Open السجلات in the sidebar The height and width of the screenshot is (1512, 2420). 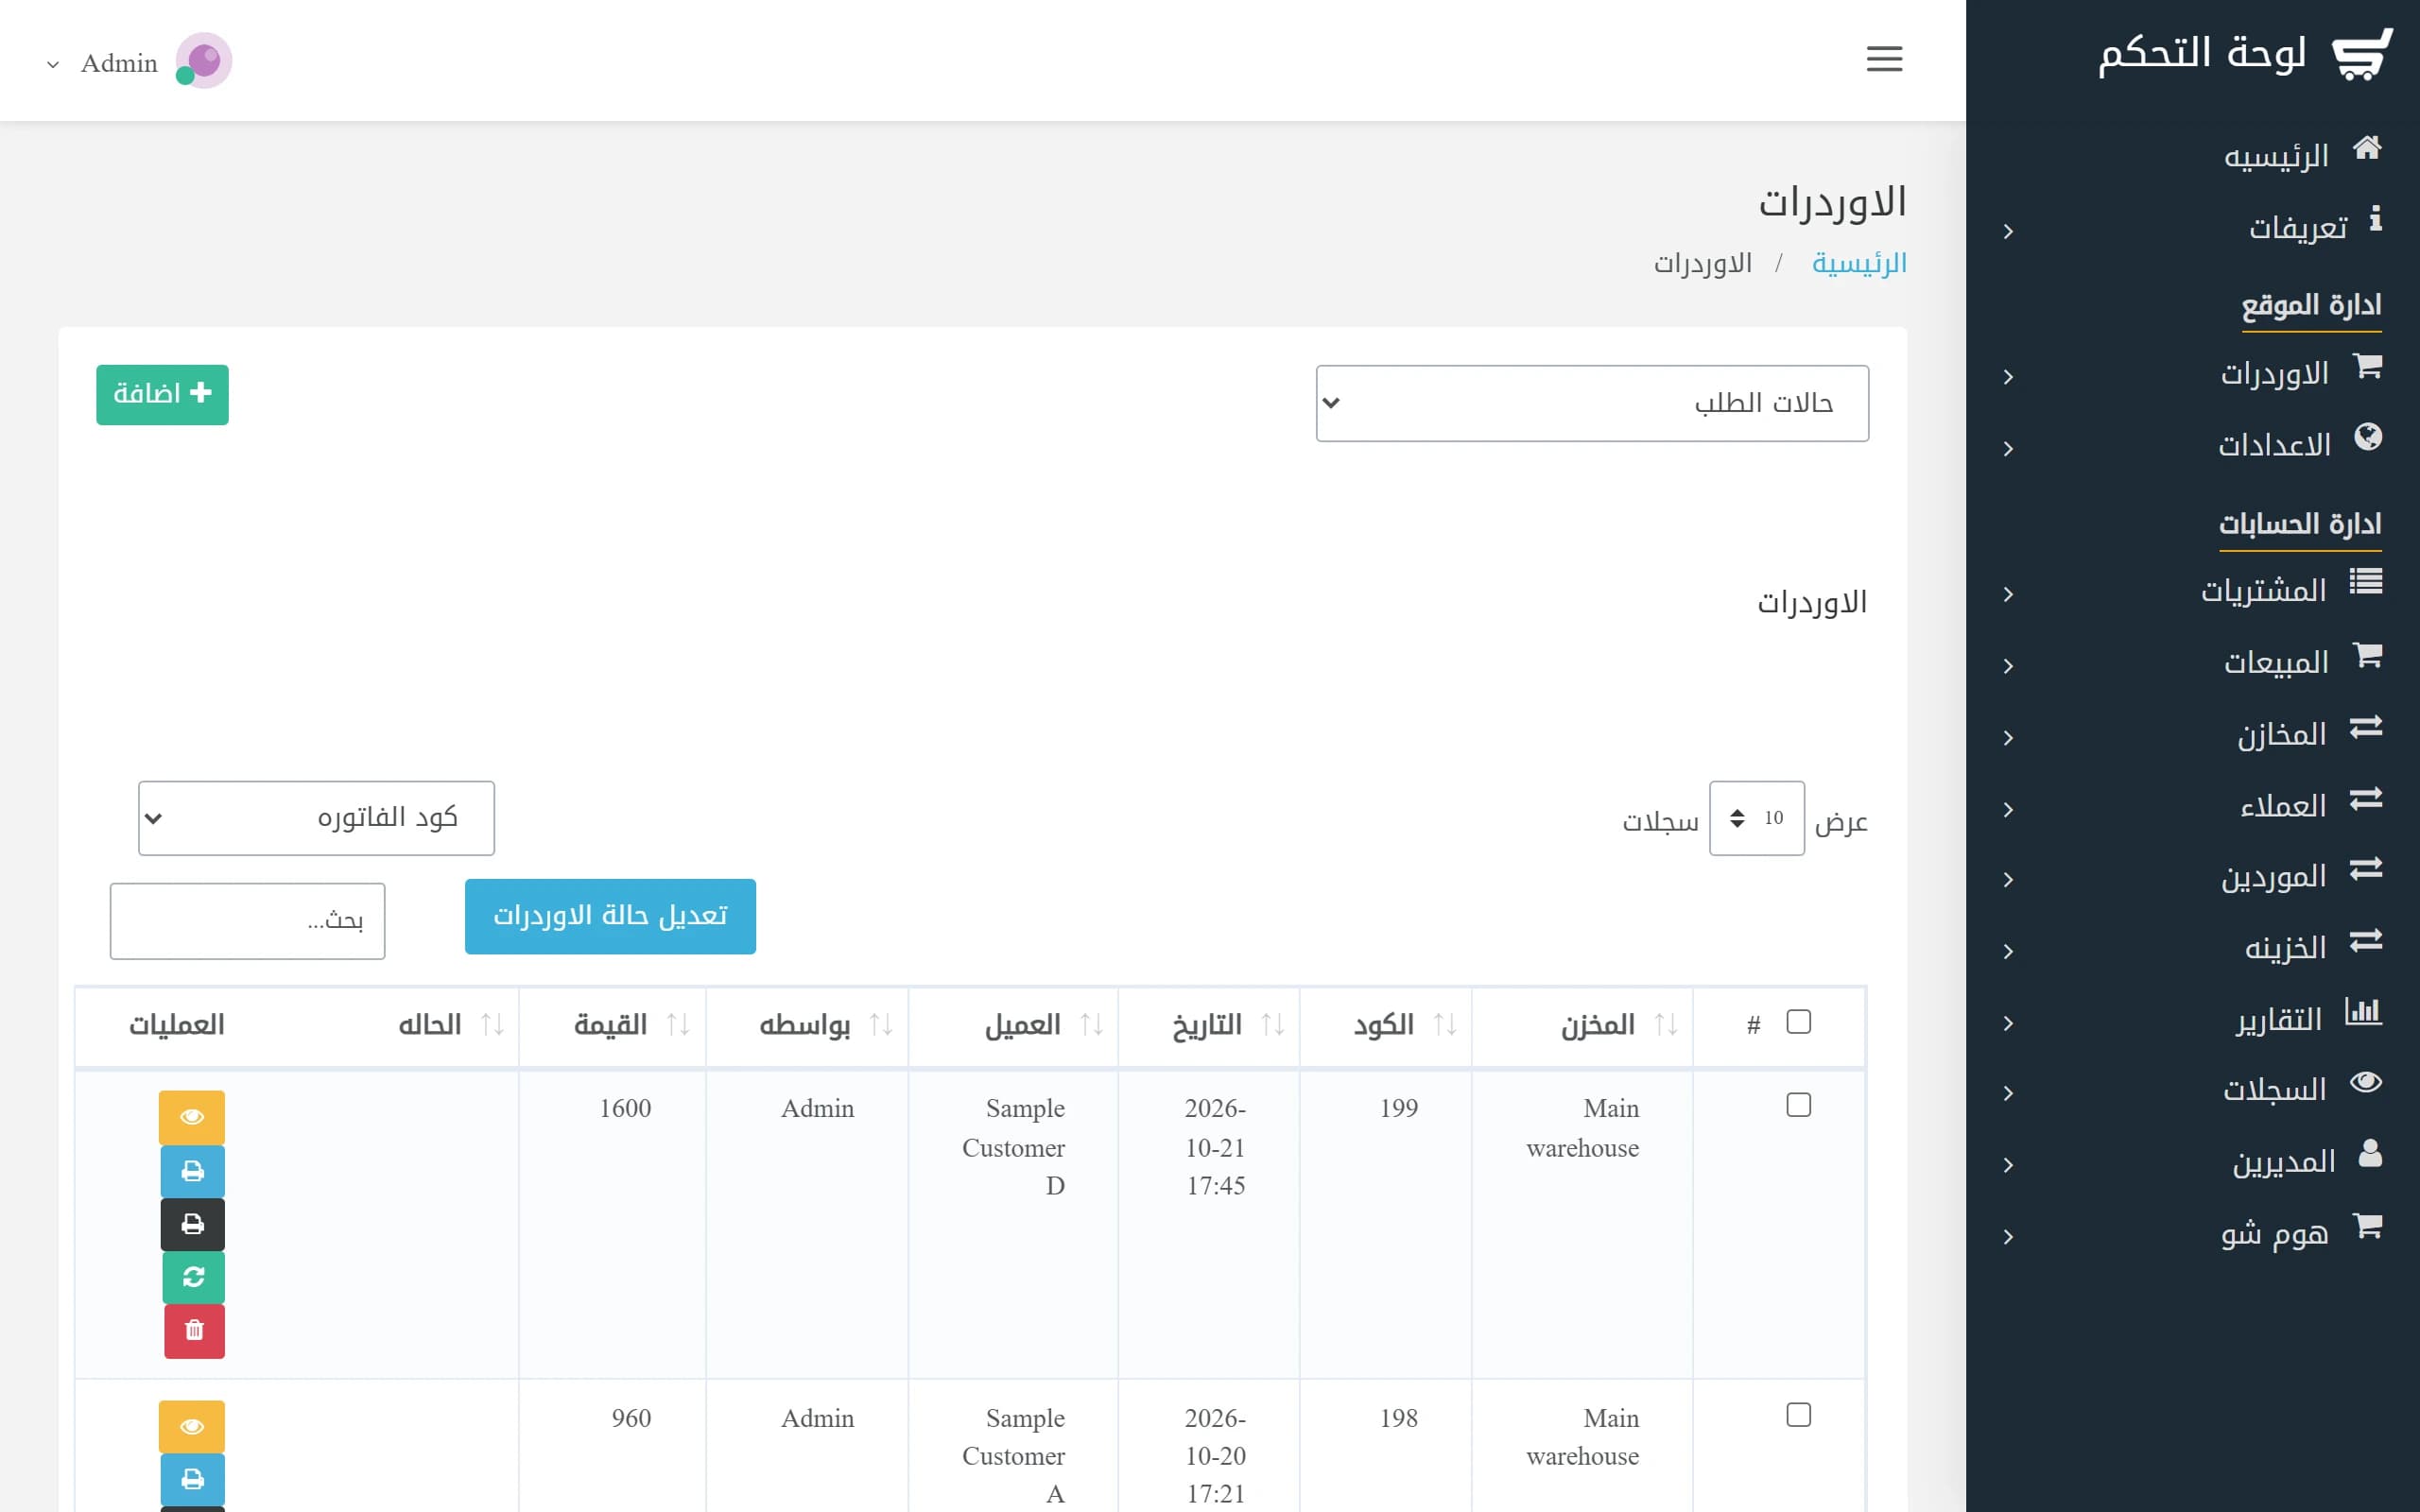click(2192, 1091)
